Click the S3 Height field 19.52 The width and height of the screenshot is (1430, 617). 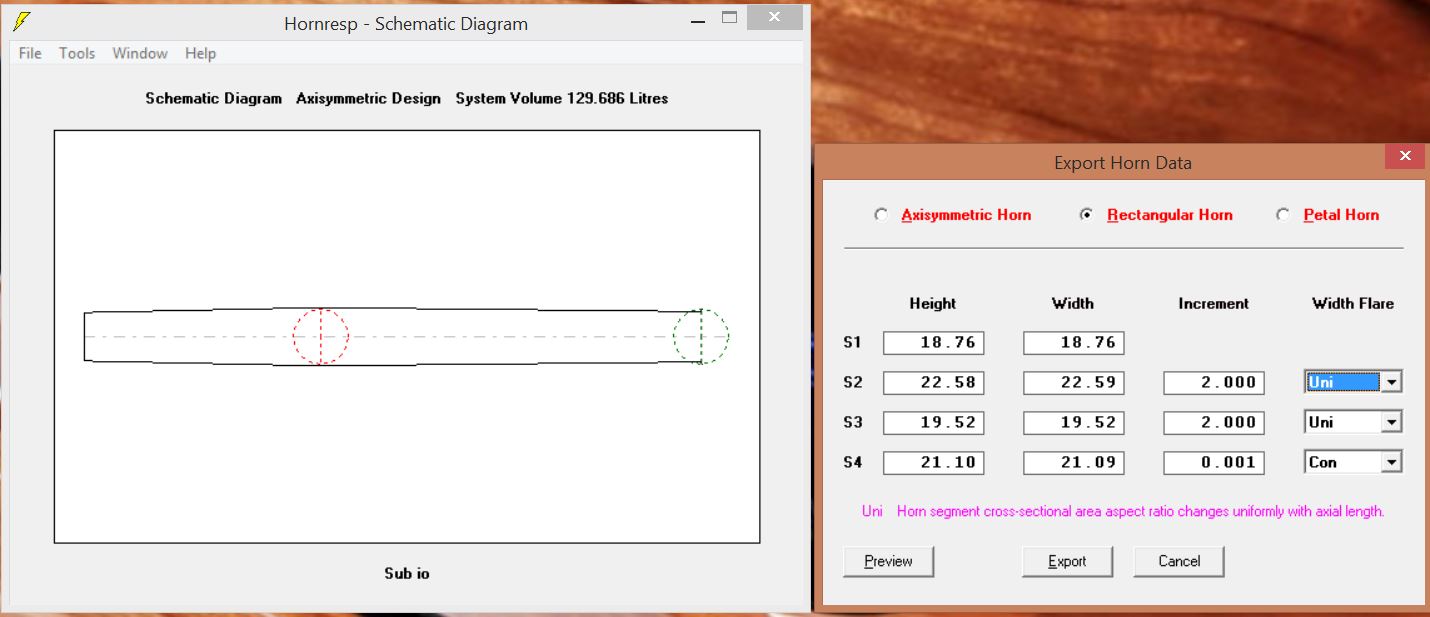934,422
